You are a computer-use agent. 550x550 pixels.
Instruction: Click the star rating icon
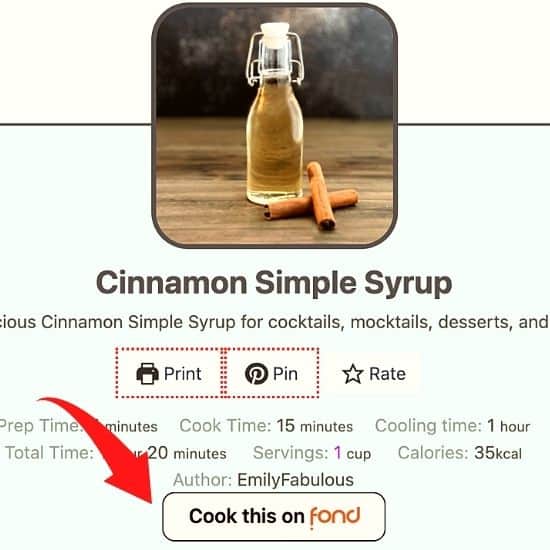coord(353,374)
